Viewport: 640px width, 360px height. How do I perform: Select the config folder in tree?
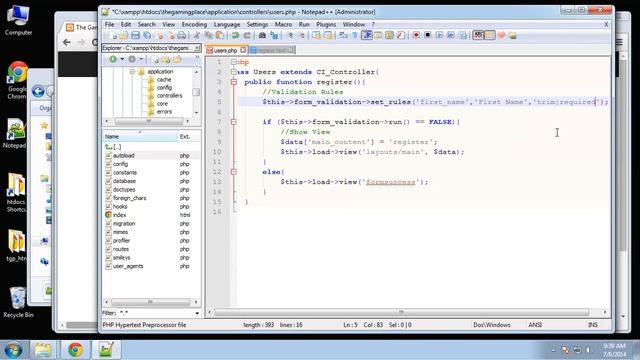point(164,88)
